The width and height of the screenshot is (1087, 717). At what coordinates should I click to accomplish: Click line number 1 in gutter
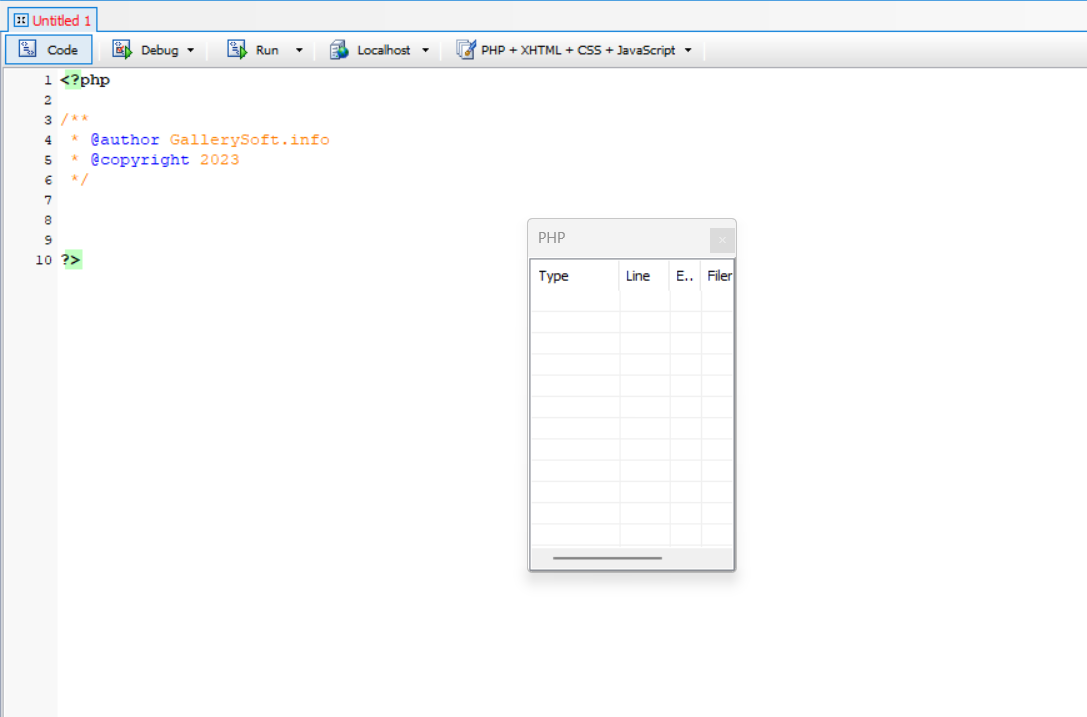pyautogui.click(x=48, y=80)
